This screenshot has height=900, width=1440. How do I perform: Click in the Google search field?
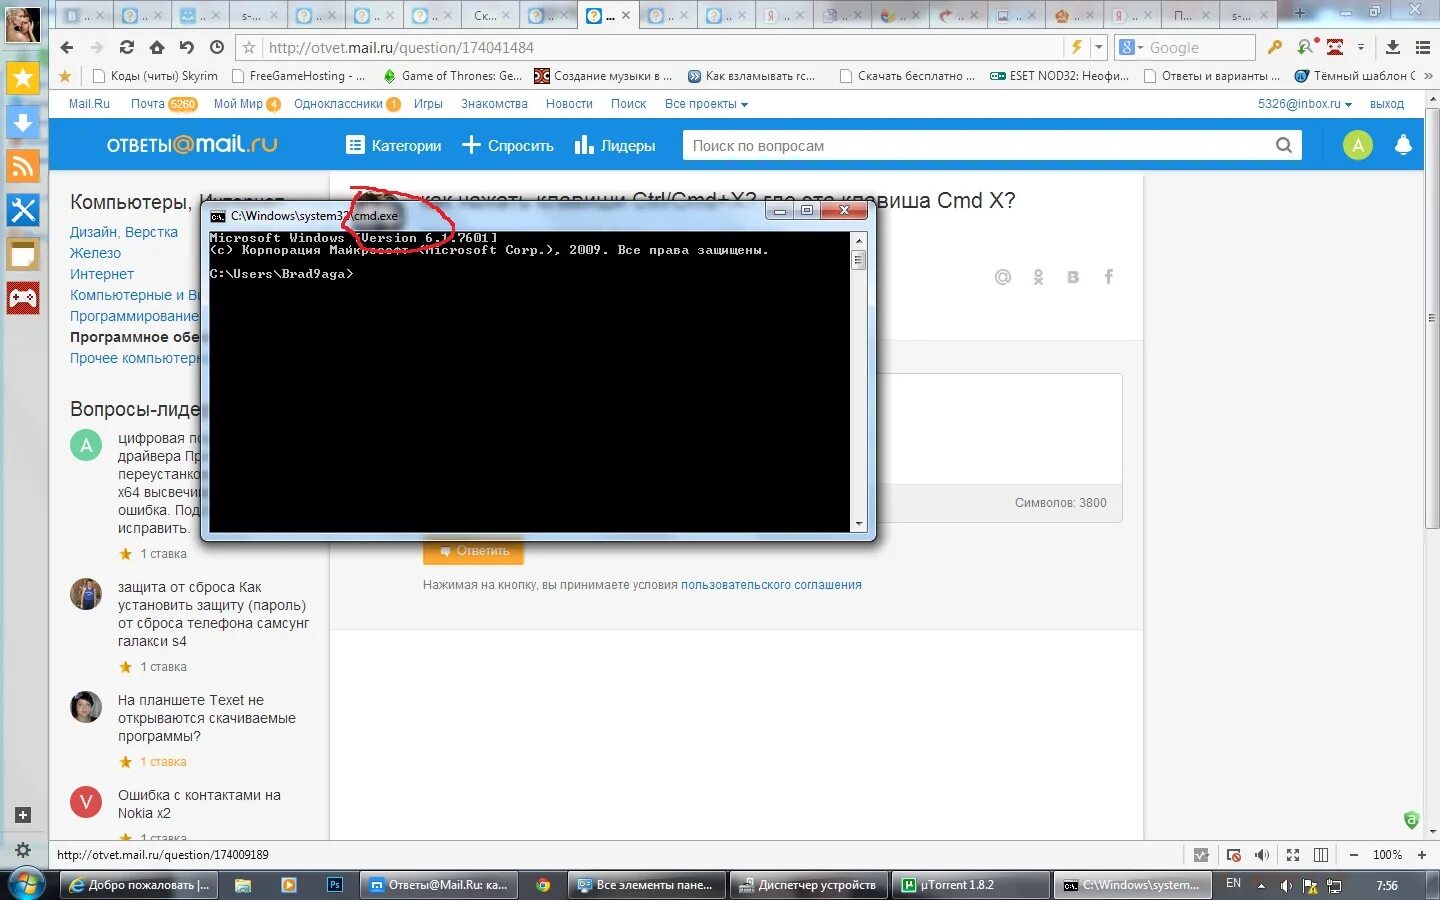(1199, 47)
